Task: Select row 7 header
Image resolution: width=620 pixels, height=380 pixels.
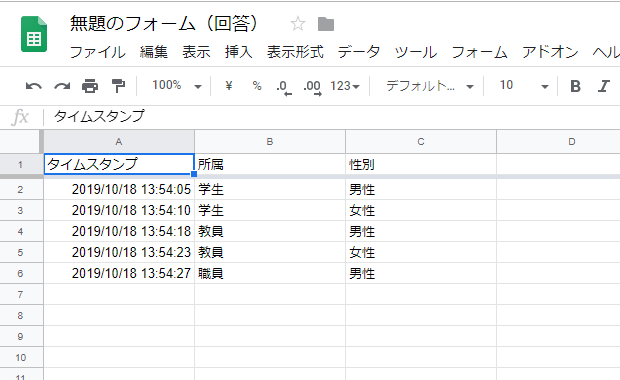Action: coord(21,294)
